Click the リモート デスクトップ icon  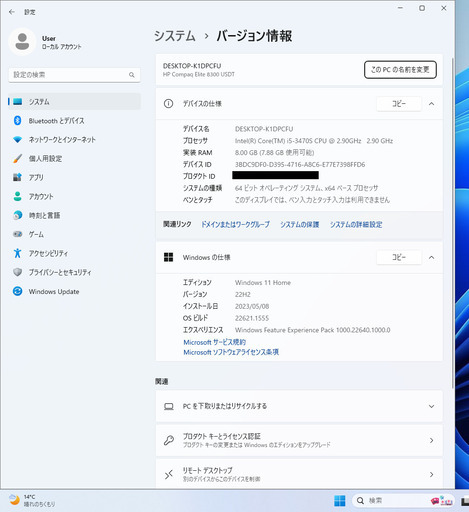[x=169, y=474]
